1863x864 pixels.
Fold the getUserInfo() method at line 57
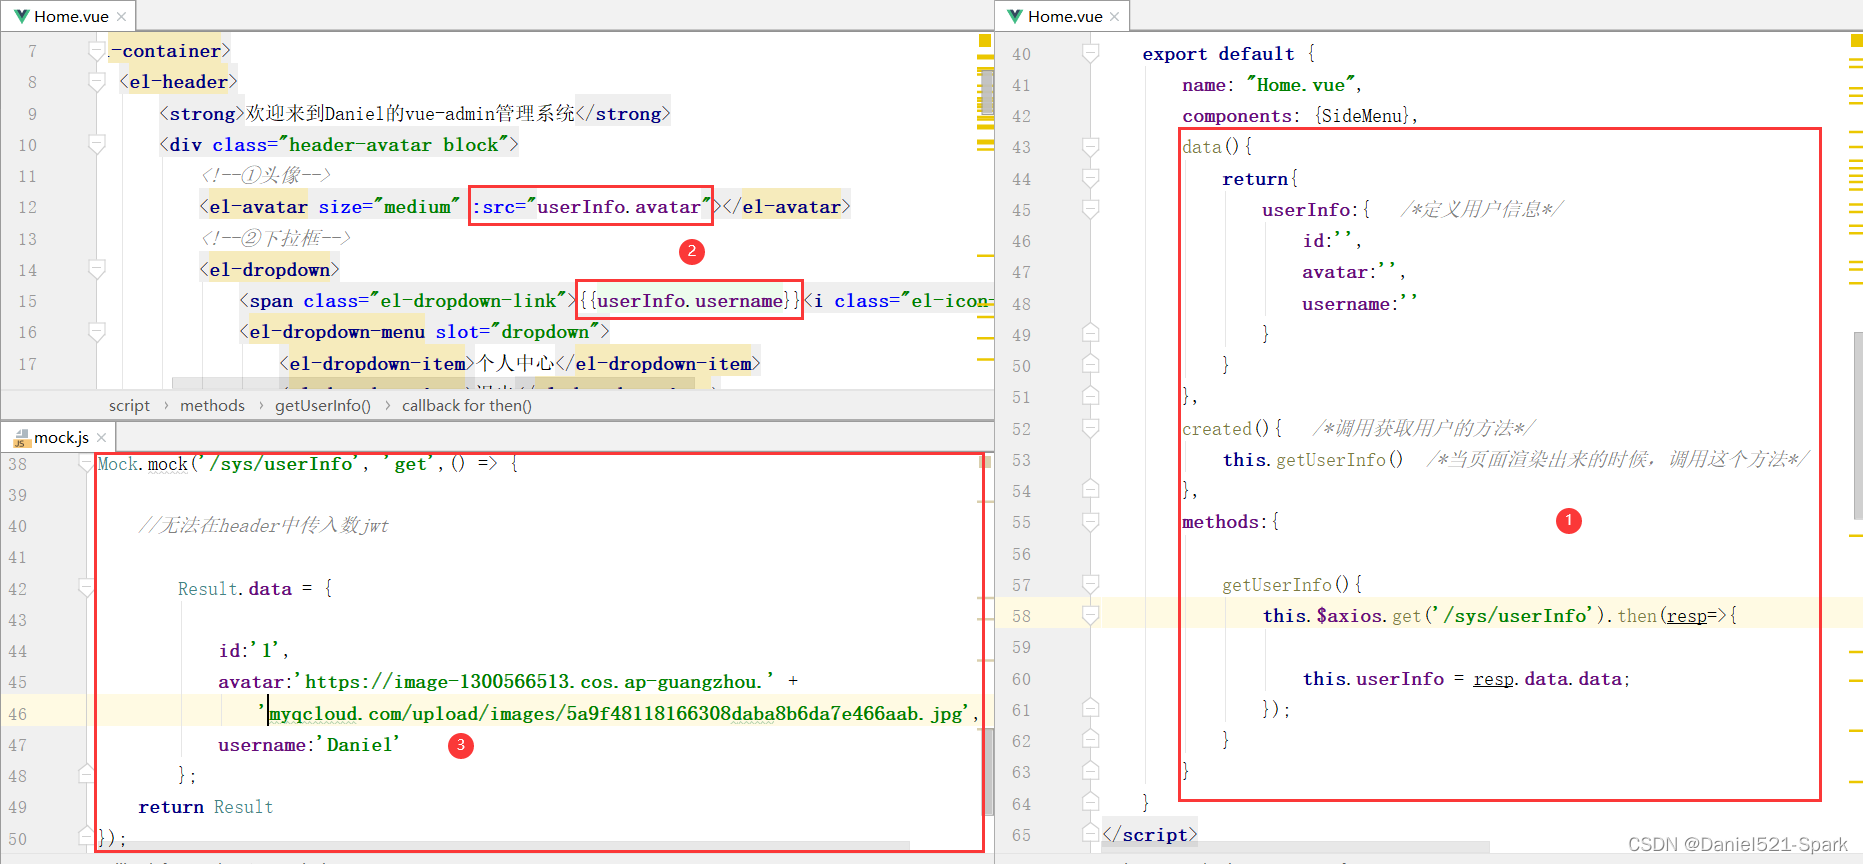(1091, 584)
